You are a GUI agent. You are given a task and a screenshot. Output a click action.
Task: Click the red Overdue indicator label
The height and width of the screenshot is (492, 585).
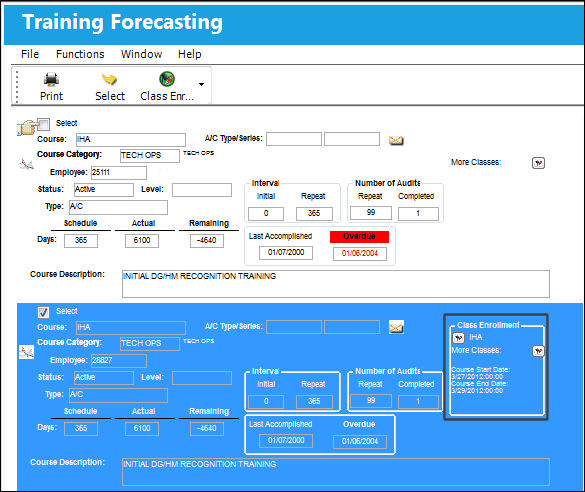(x=359, y=236)
